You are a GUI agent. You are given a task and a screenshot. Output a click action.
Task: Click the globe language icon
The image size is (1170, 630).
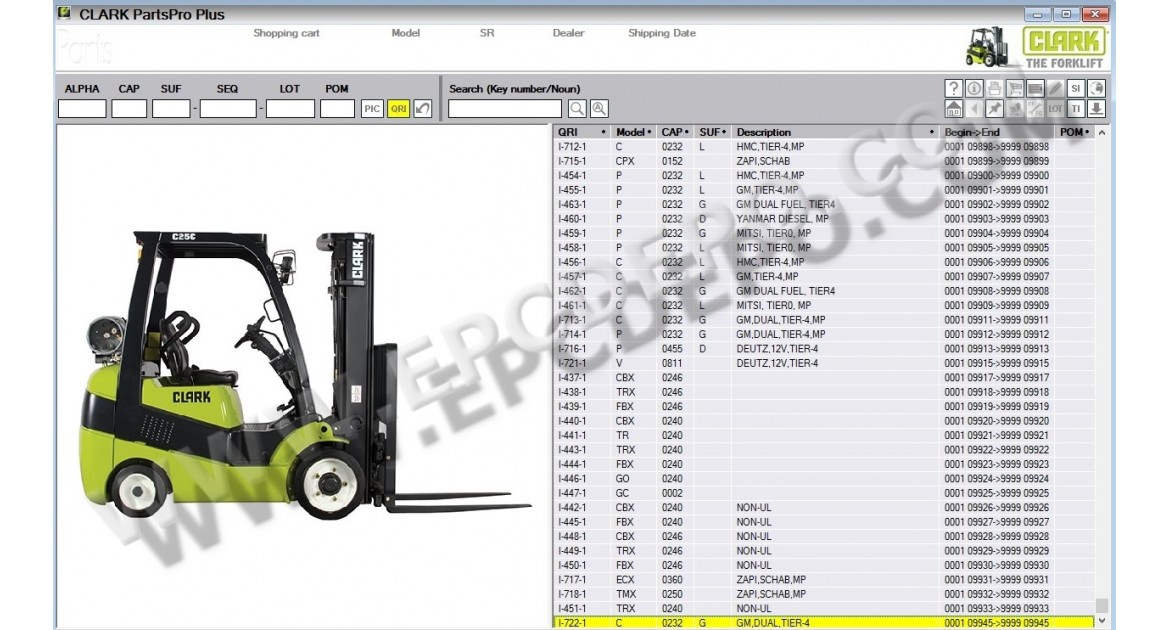(x=1096, y=88)
